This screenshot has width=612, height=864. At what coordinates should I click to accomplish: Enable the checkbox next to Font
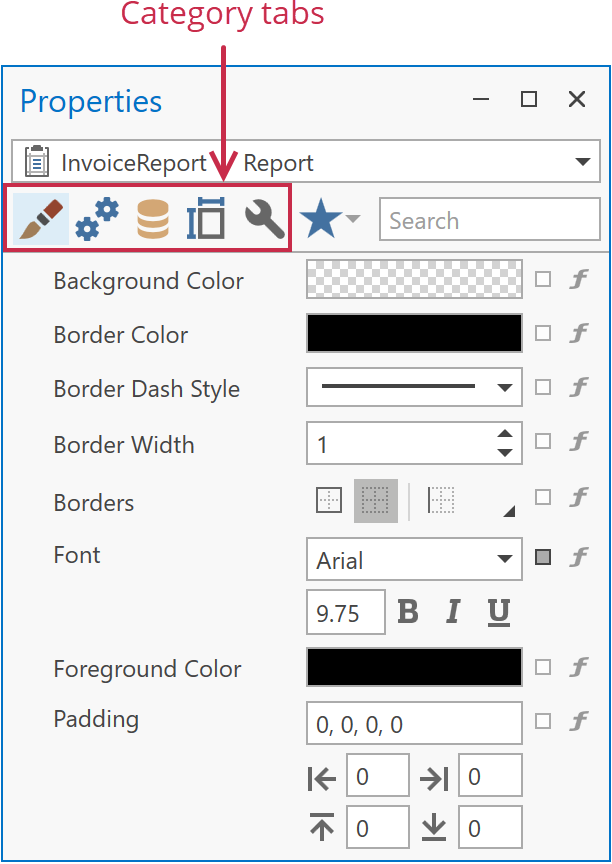(x=543, y=559)
